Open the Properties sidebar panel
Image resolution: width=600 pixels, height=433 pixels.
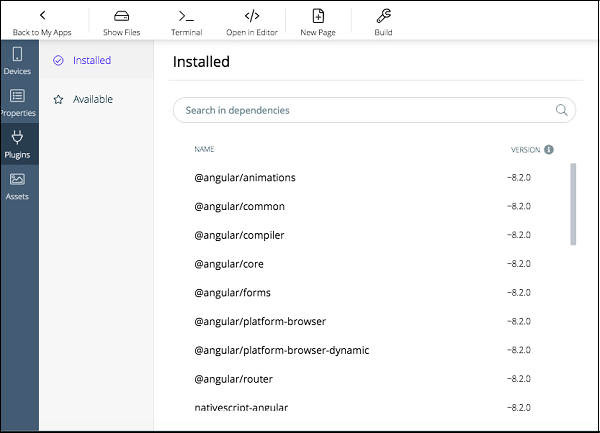coord(17,102)
